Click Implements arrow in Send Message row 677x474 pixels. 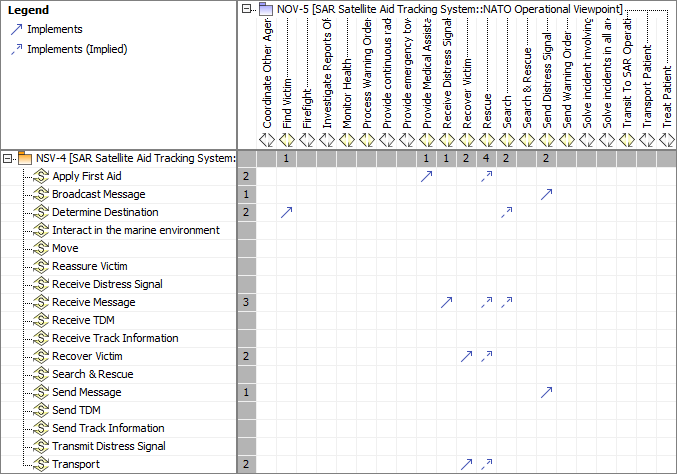(x=547, y=392)
